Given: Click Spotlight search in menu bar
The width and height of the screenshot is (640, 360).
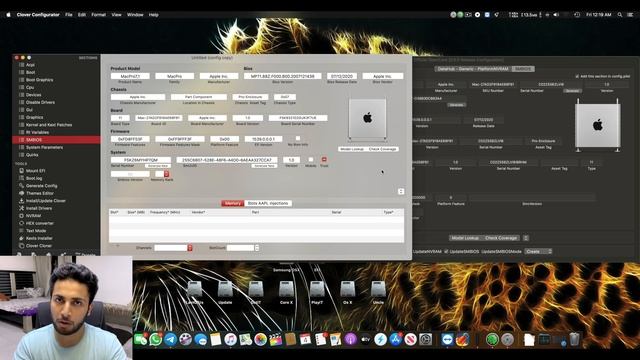Looking at the screenshot, I should (620, 15).
